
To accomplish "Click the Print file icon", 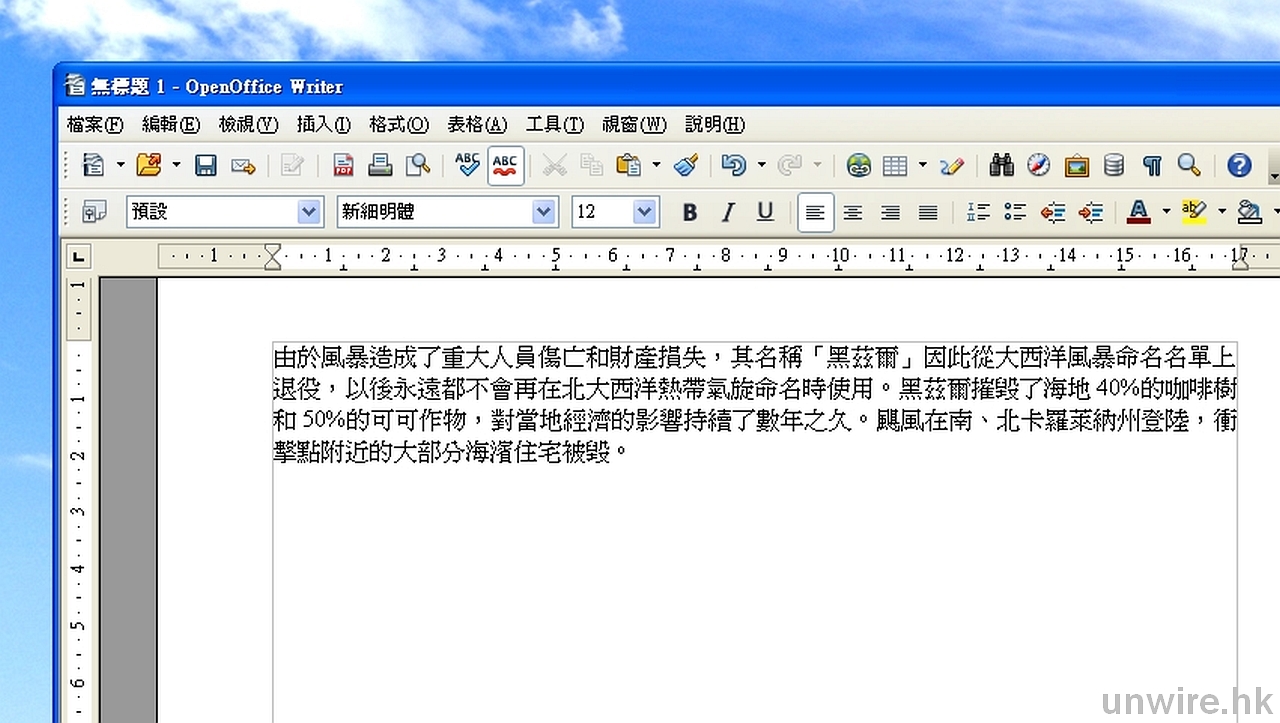I will coord(380,165).
